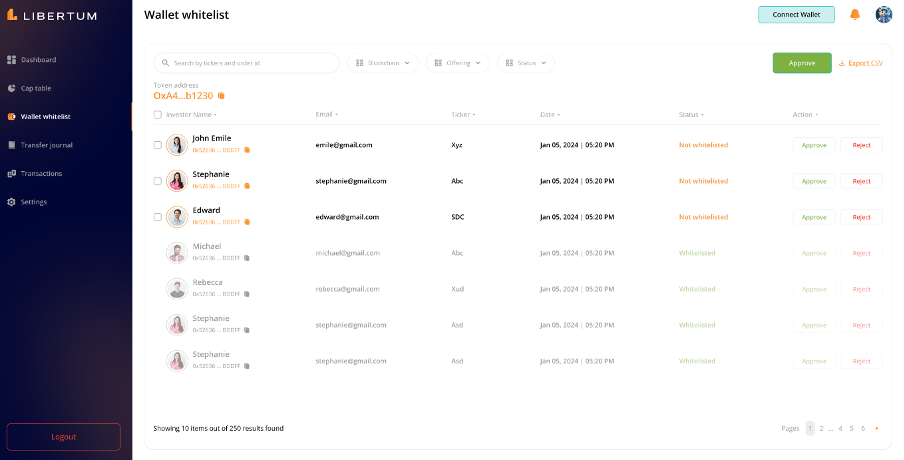Click the Dashboard sidebar icon

pyautogui.click(x=12, y=60)
